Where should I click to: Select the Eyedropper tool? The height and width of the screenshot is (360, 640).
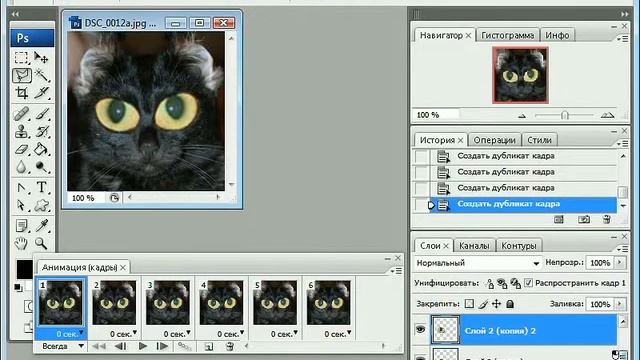click(41, 226)
